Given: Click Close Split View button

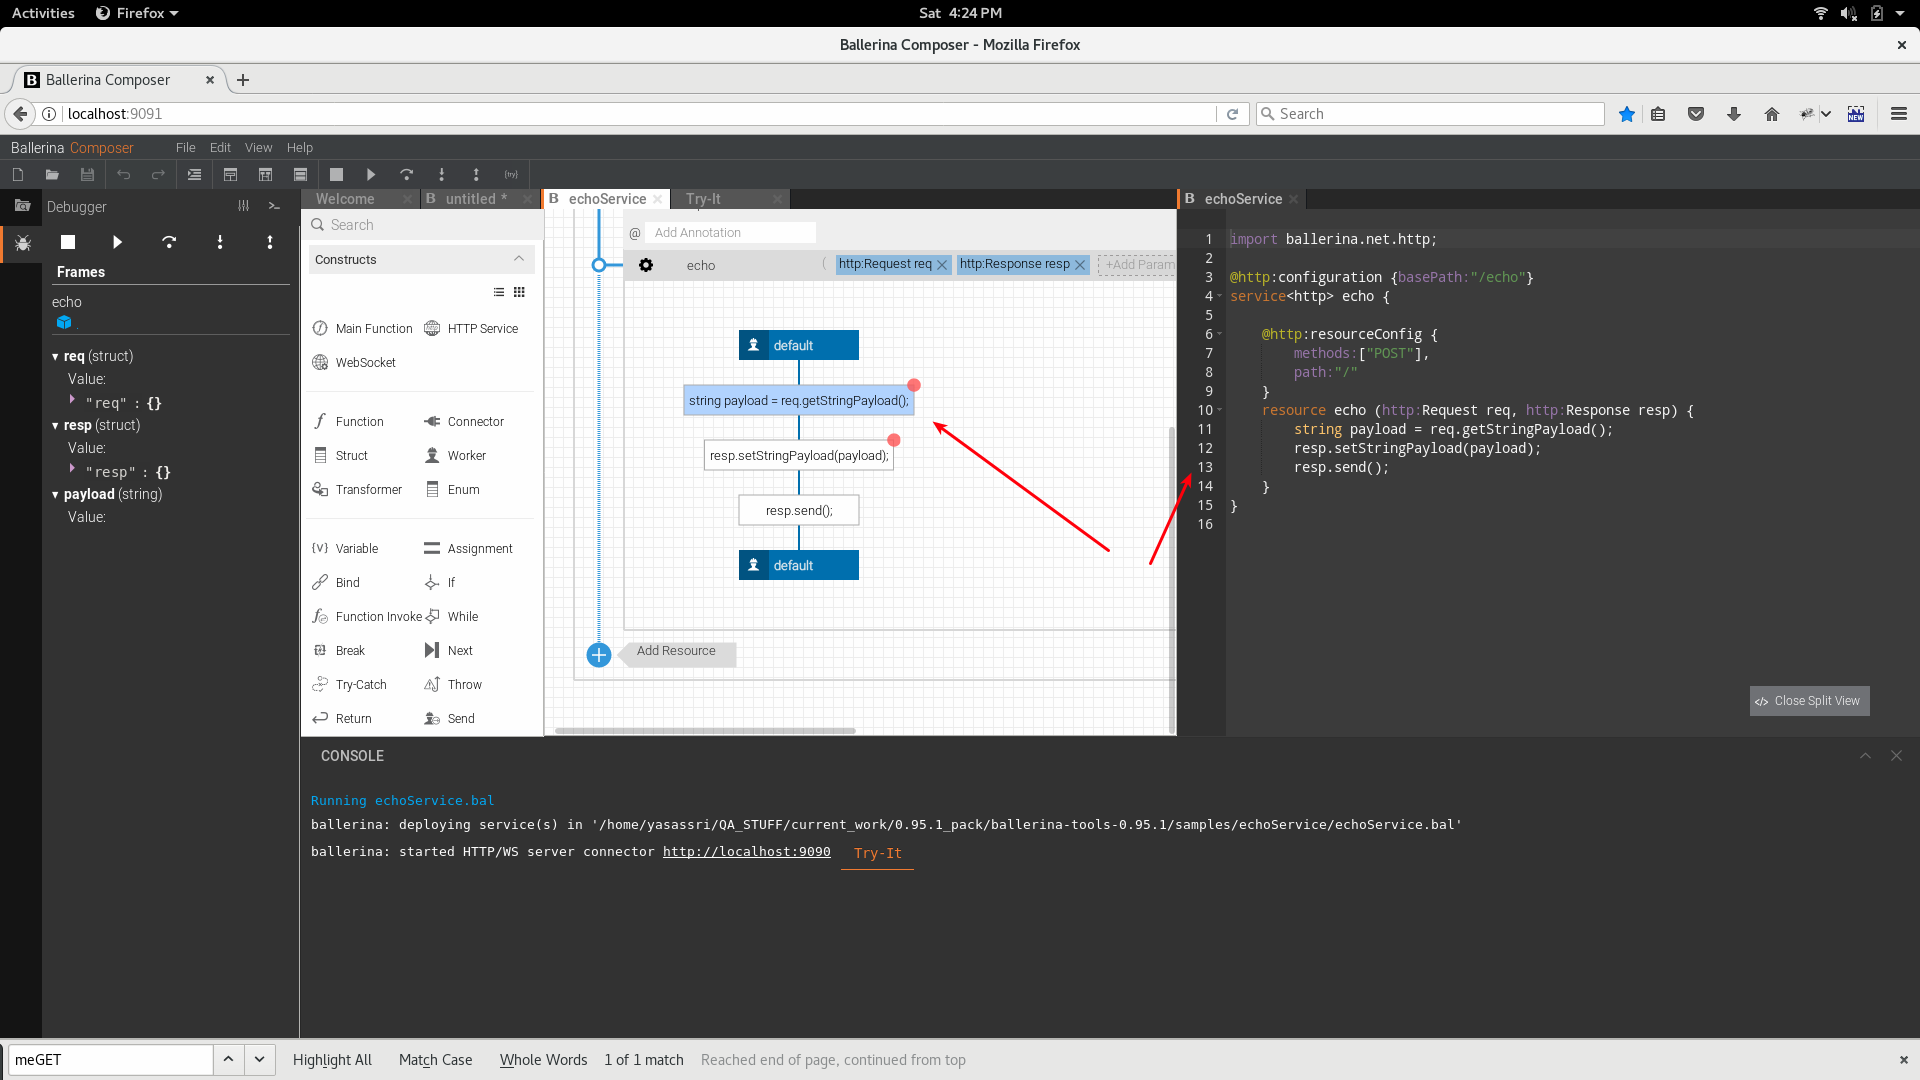Looking at the screenshot, I should coord(1809,701).
